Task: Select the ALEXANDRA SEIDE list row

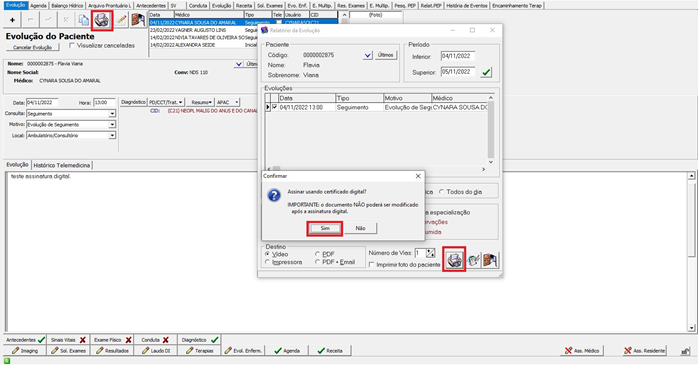Action: [203, 45]
